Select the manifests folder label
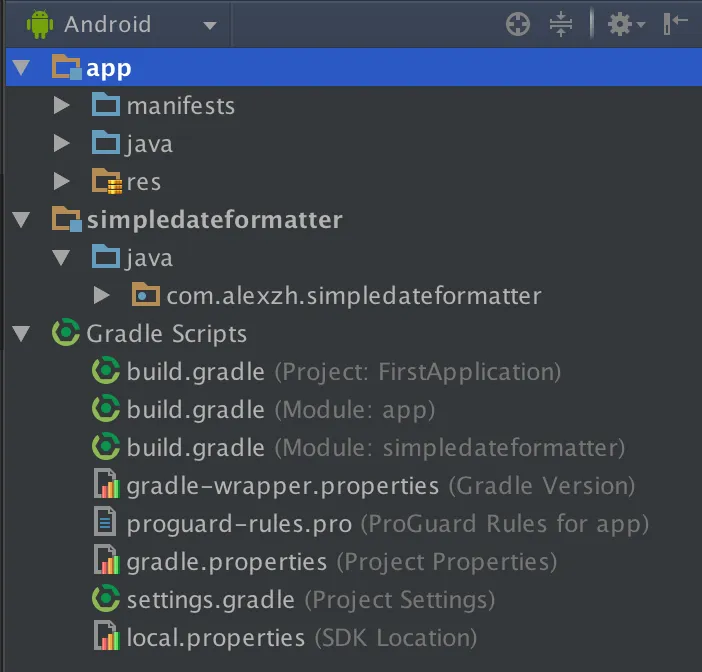Image resolution: width=702 pixels, height=672 pixels. 181,106
